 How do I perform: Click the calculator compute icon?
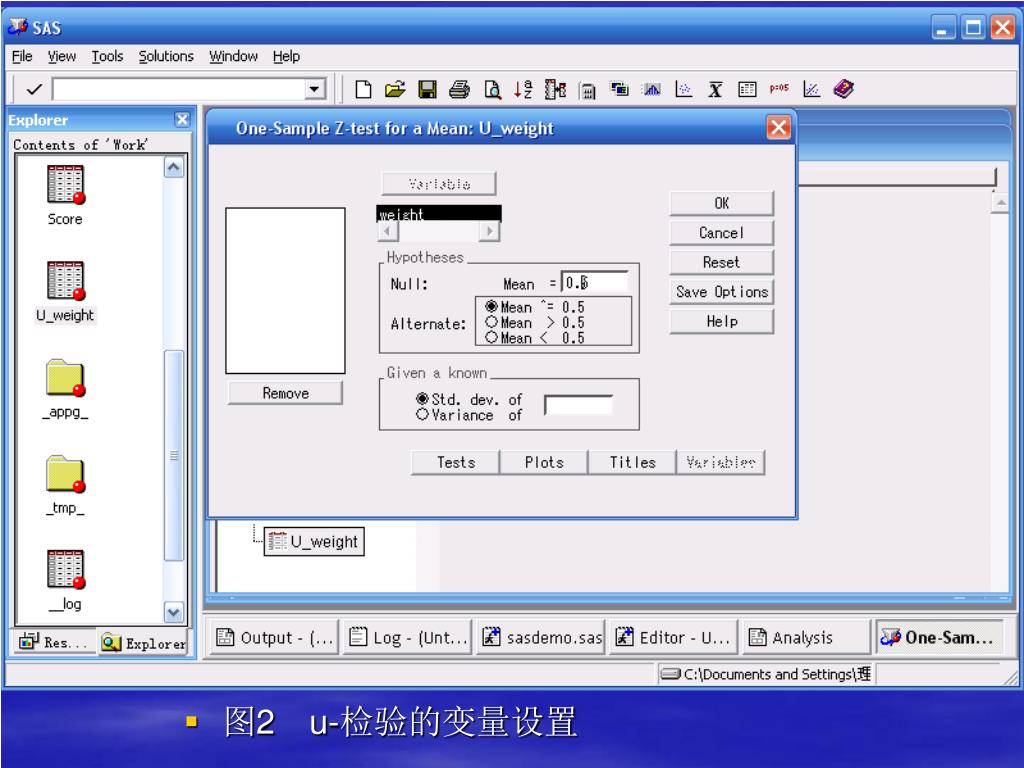pos(588,90)
